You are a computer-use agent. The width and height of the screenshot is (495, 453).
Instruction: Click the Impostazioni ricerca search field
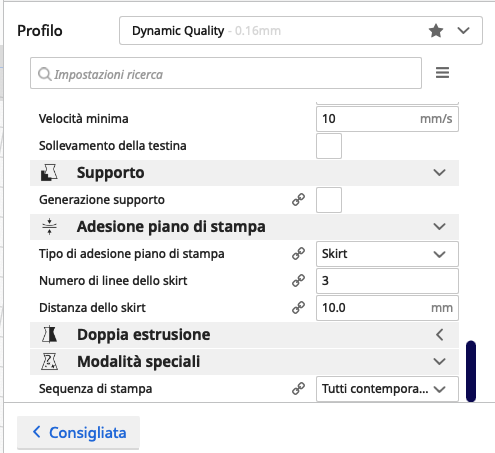226,73
